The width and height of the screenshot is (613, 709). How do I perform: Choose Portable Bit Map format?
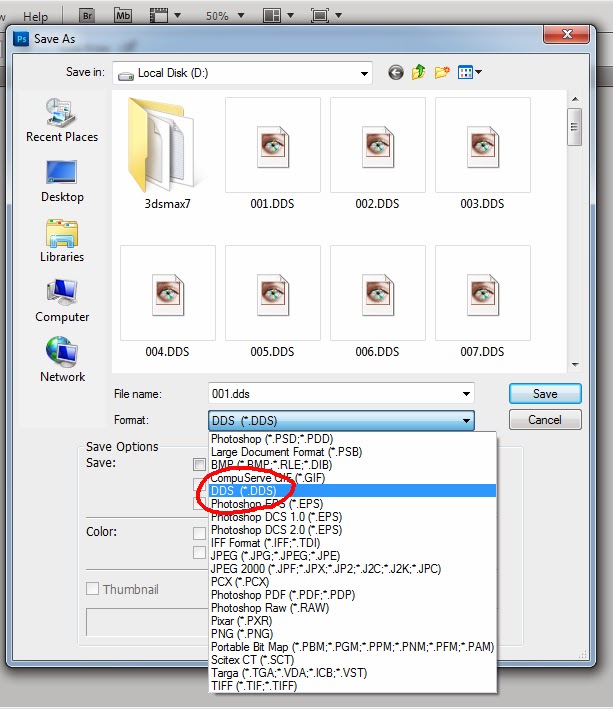[352, 647]
